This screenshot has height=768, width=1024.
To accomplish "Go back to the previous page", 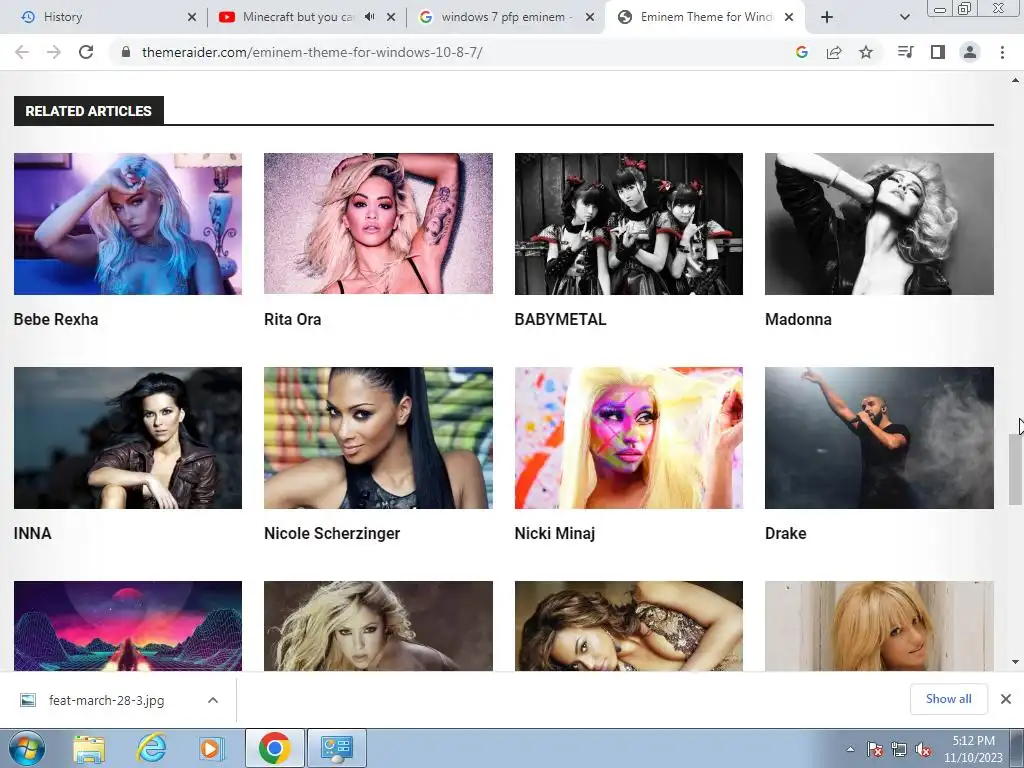I will [x=22, y=52].
